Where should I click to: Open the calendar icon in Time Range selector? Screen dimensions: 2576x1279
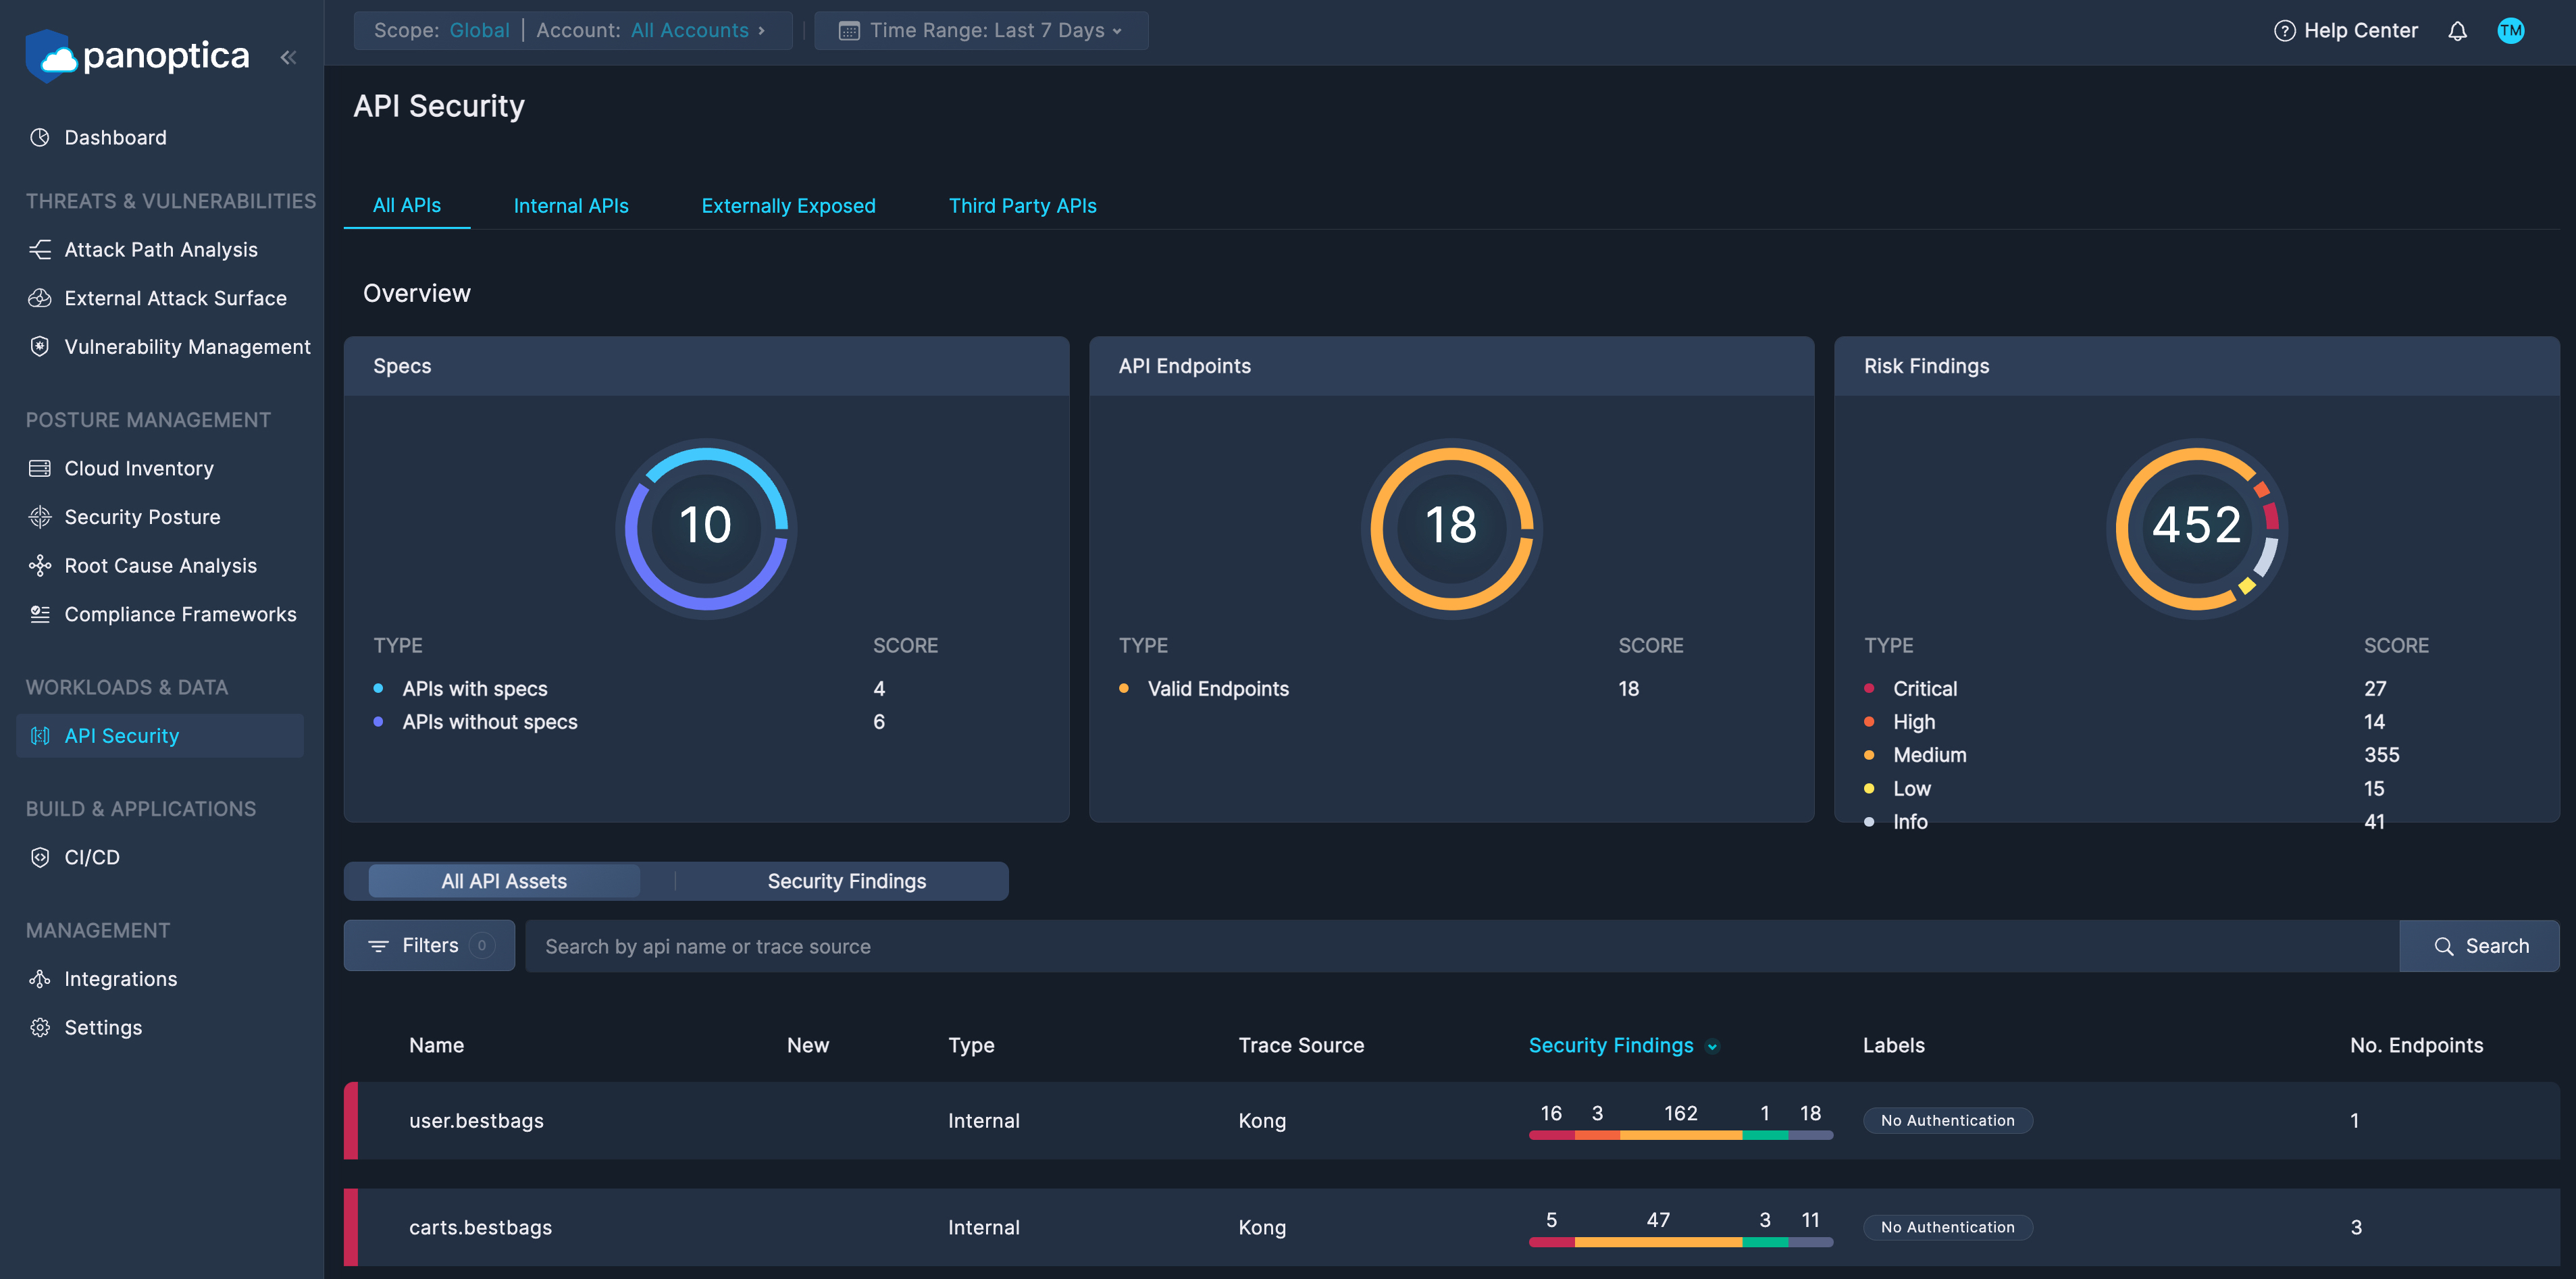point(848,30)
